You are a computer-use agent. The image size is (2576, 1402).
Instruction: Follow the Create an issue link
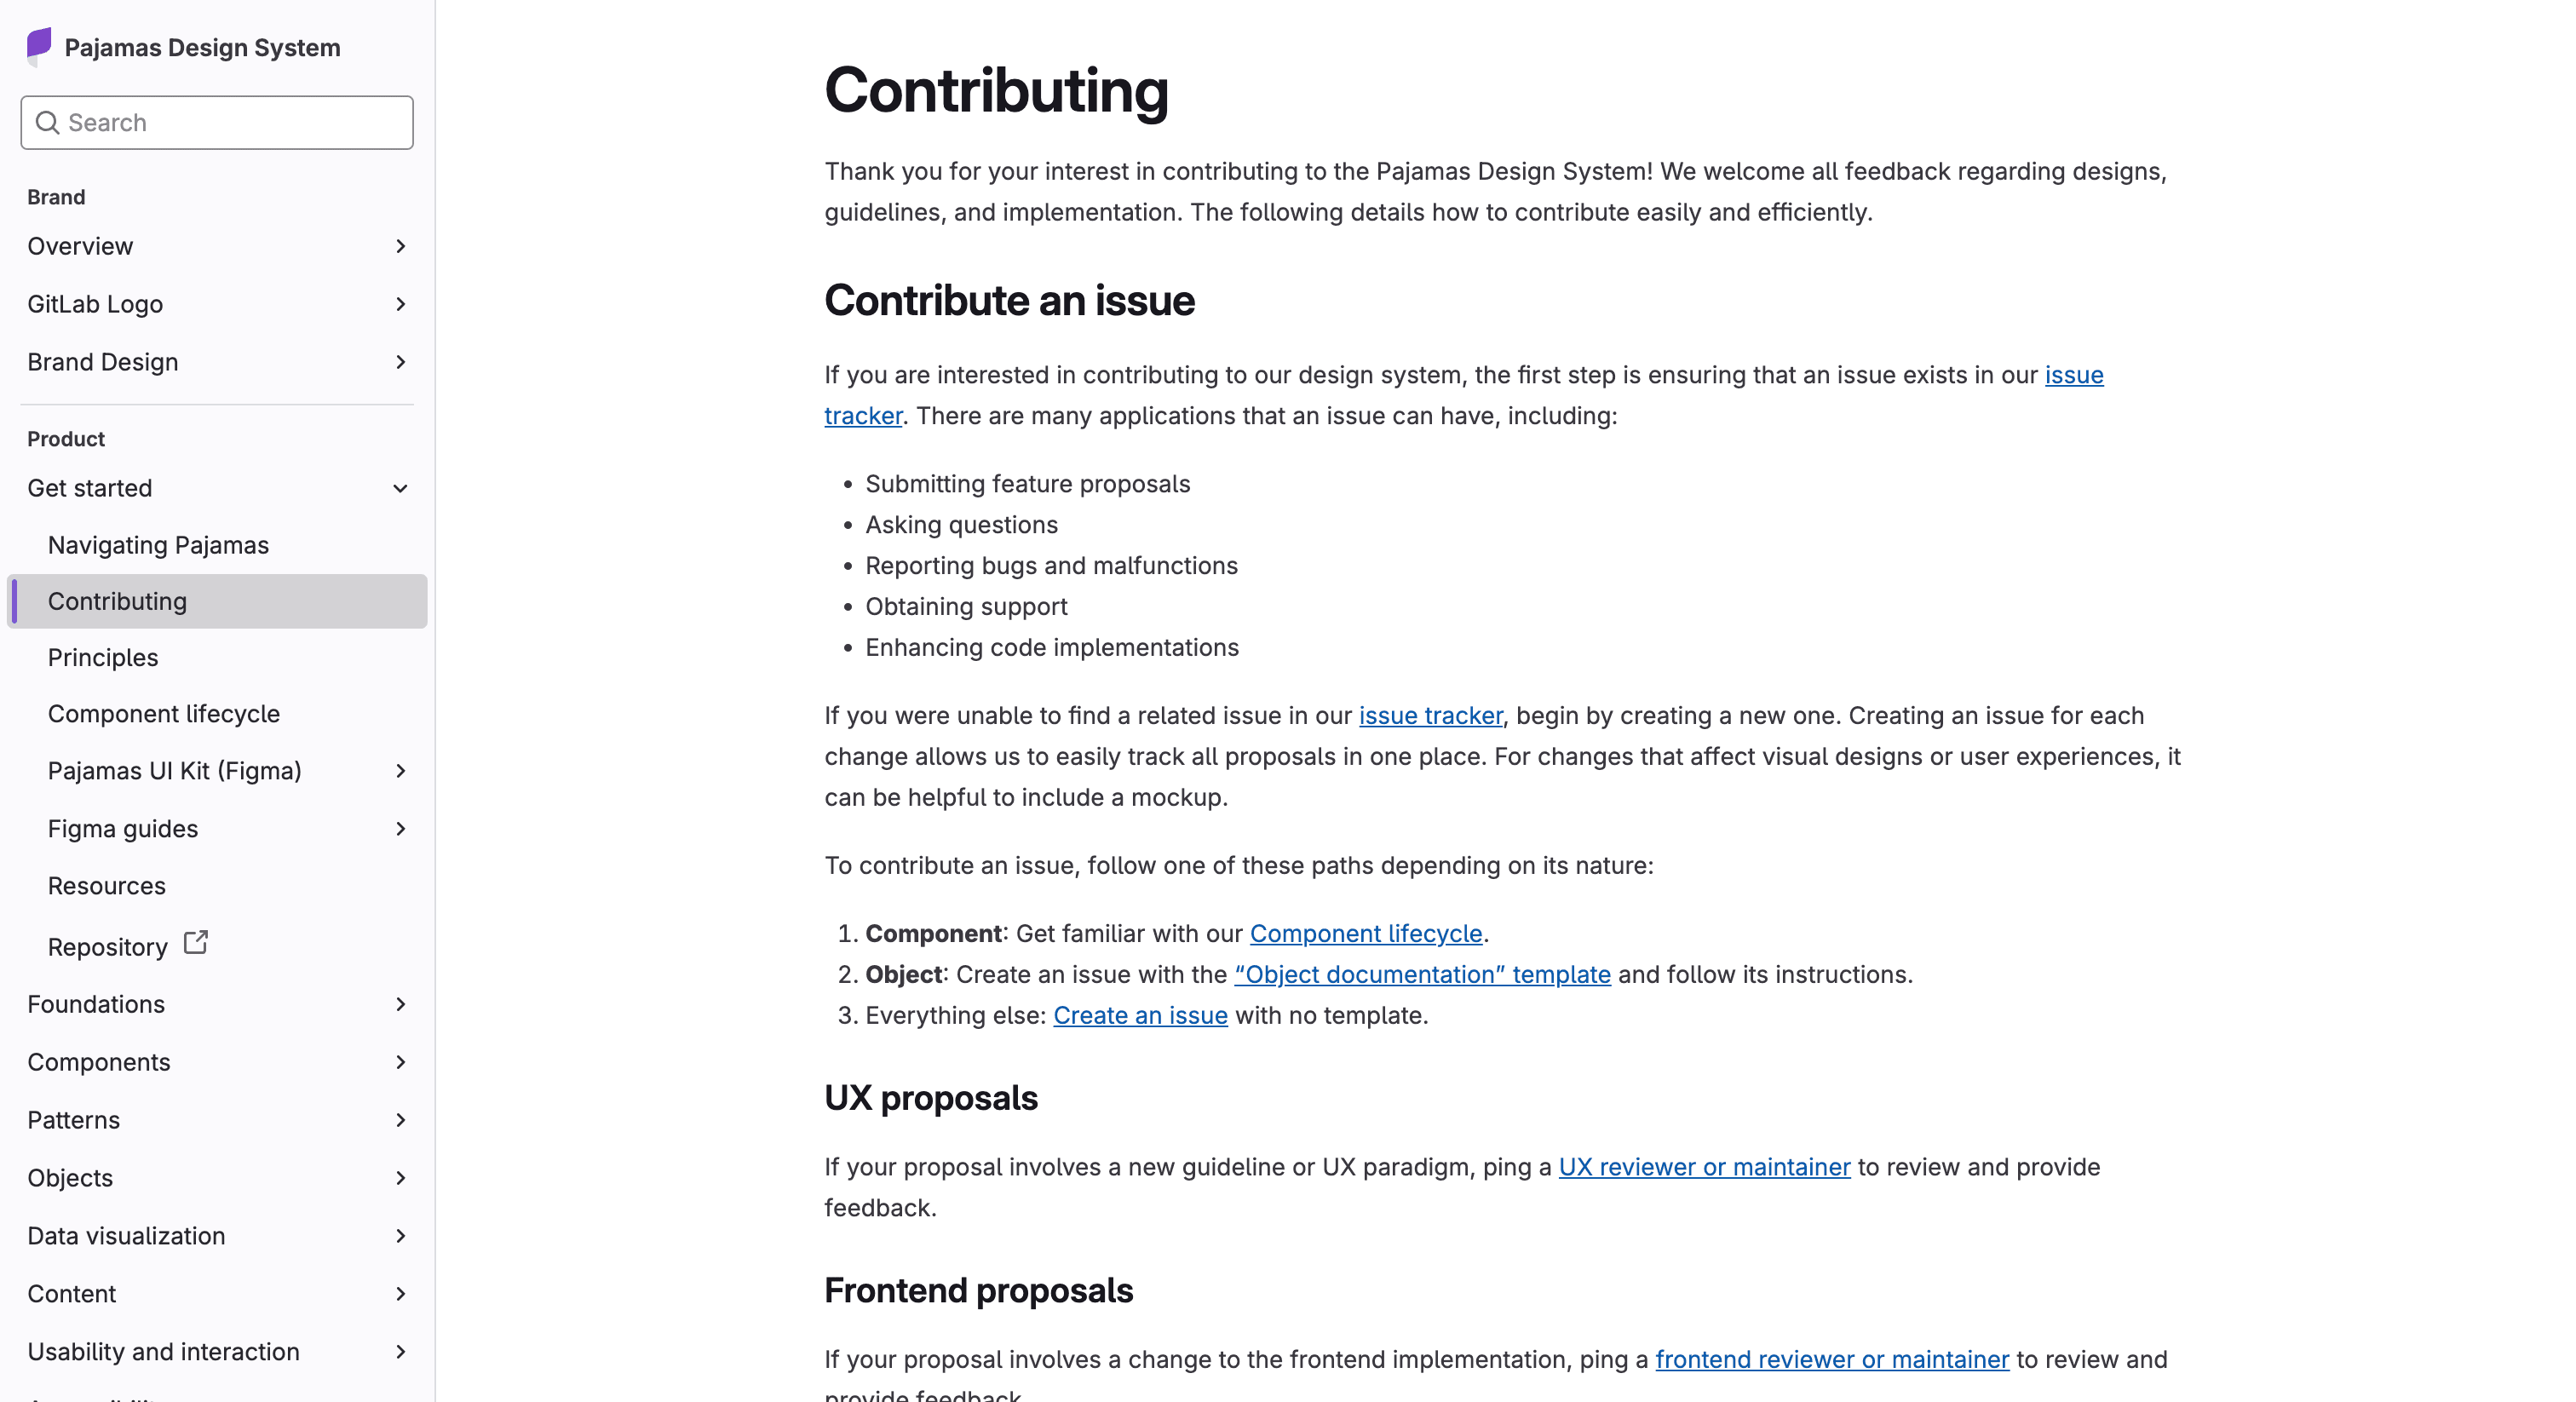pos(1140,1015)
